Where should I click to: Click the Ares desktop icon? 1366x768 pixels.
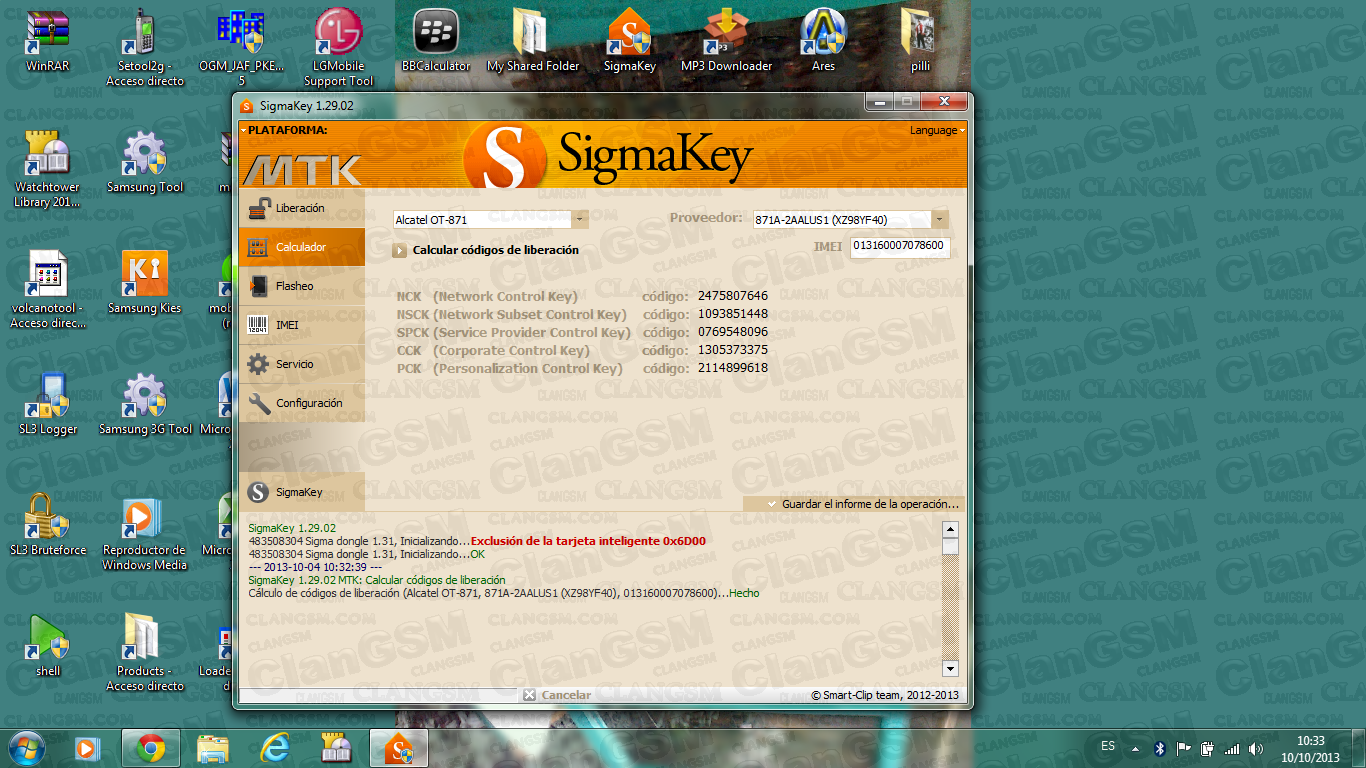823,42
